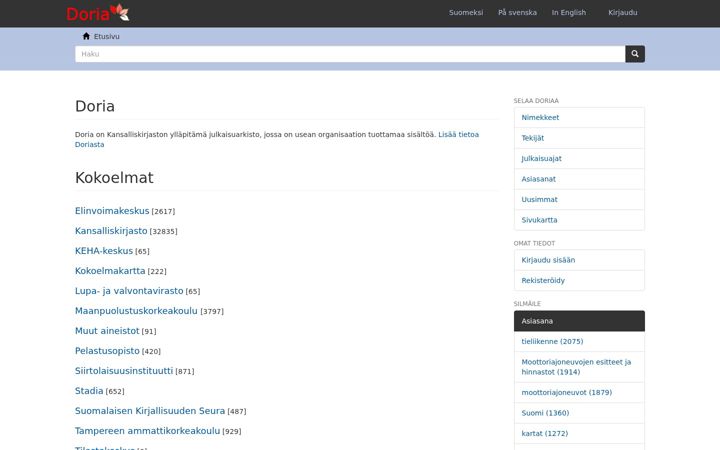720x450 pixels.
Task: Focus the Haku search field
Action: tap(350, 54)
